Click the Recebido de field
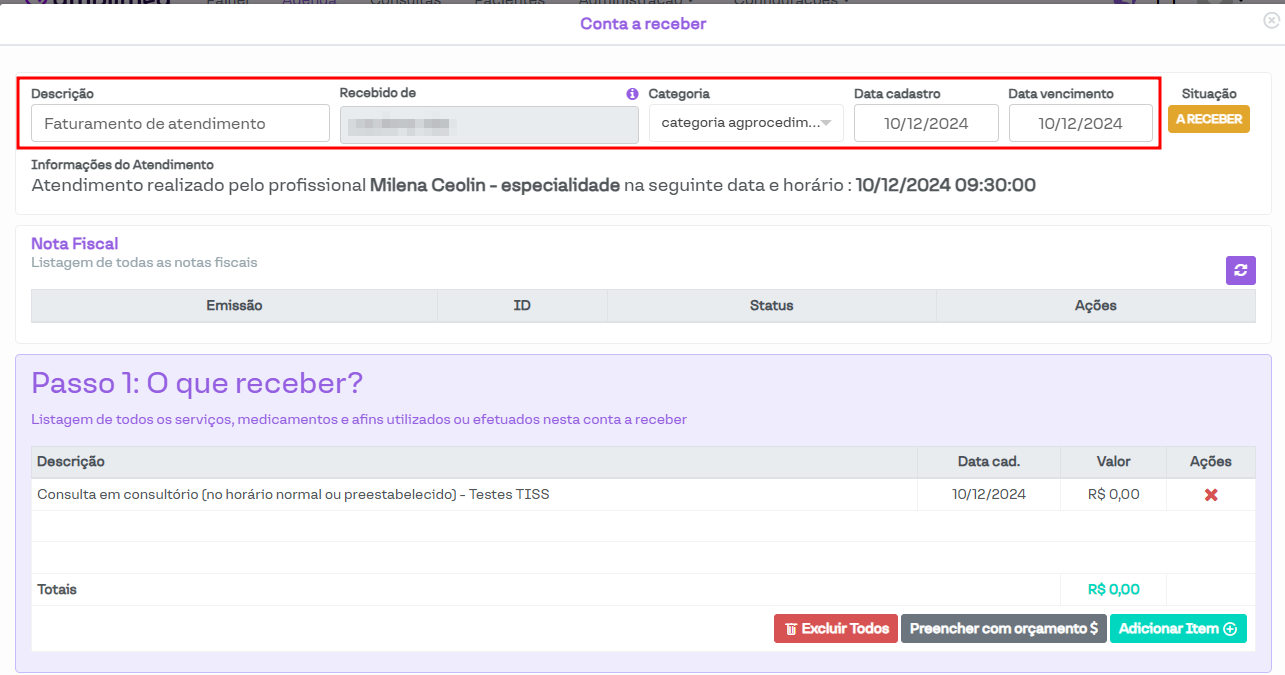The height and width of the screenshot is (675, 1285). 489,125
